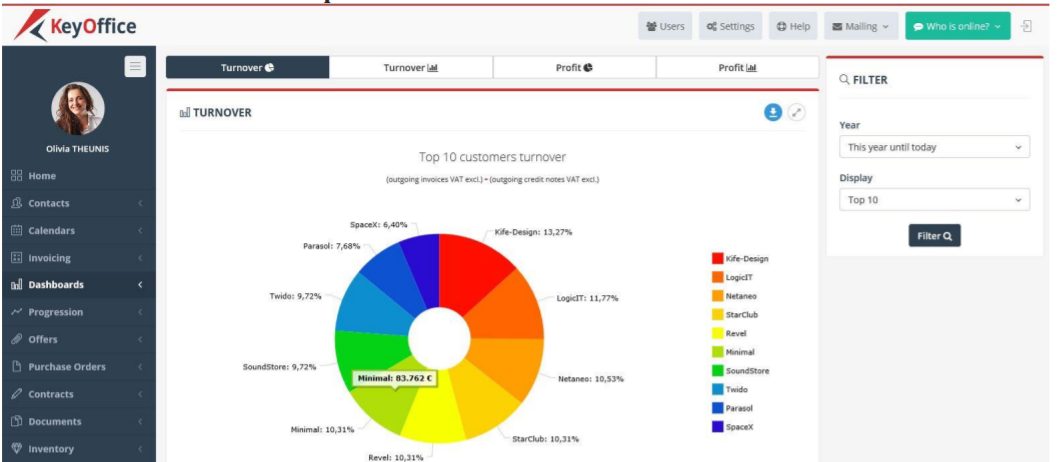1057x462 pixels.
Task: Switch to the Profit pie chart tab
Action: pyautogui.click(x=574, y=67)
